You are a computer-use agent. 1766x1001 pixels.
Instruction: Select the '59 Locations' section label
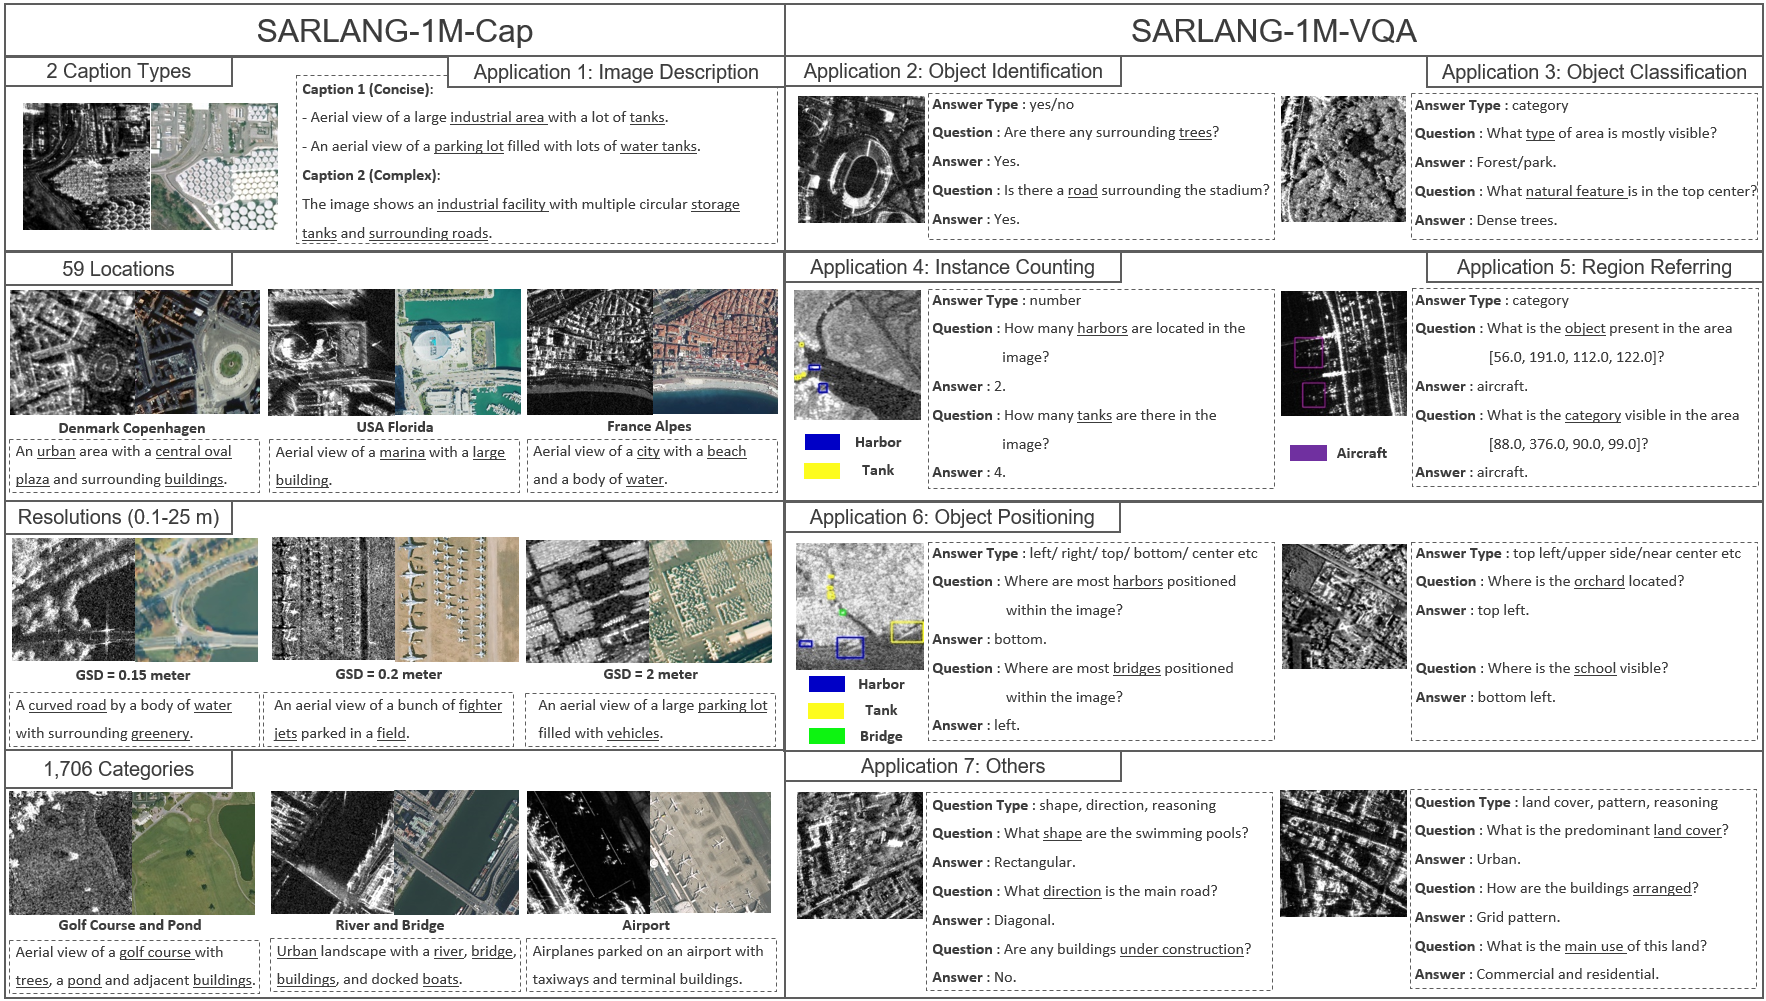tap(118, 268)
